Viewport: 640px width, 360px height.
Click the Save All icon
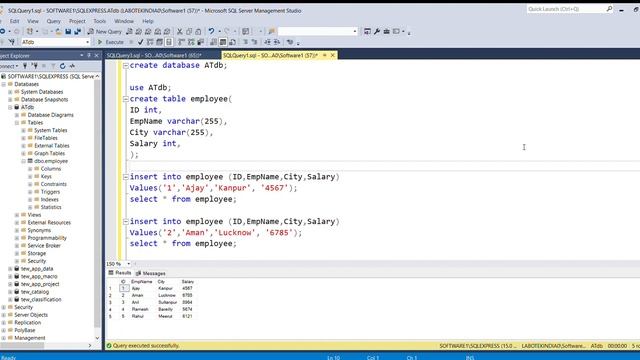pos(77,31)
